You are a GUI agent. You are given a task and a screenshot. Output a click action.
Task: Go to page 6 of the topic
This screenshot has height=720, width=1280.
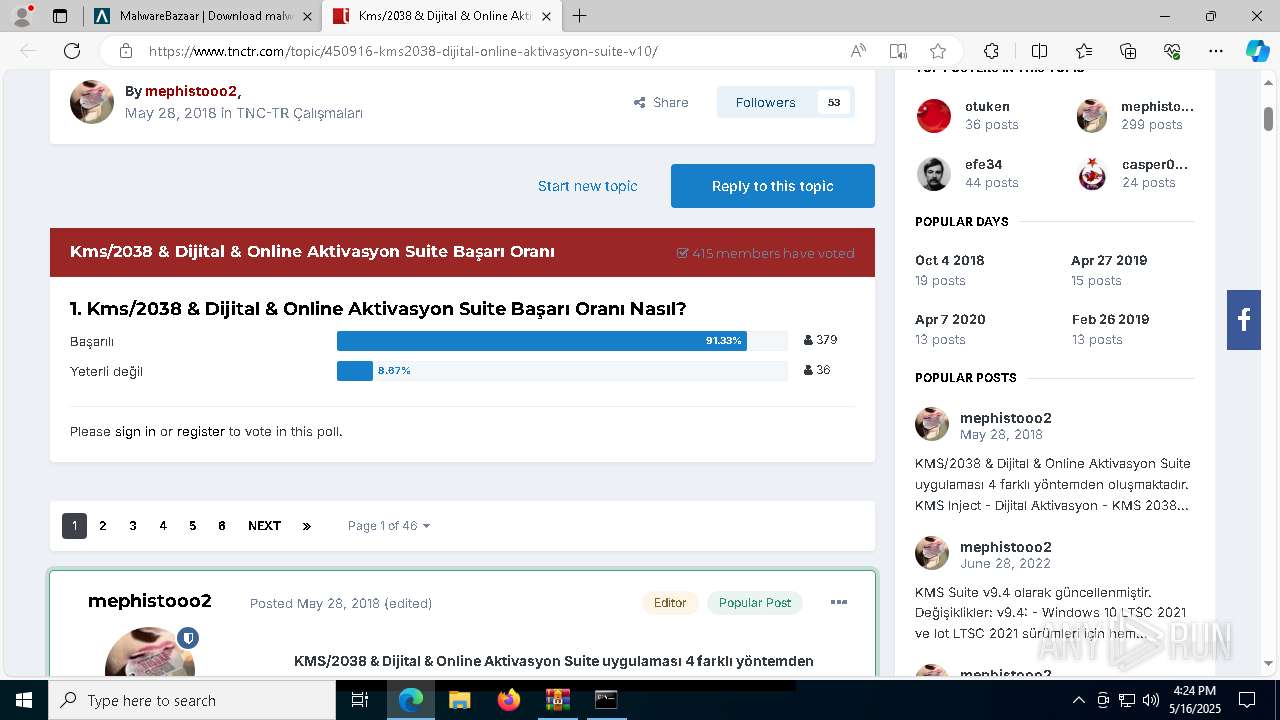point(222,526)
